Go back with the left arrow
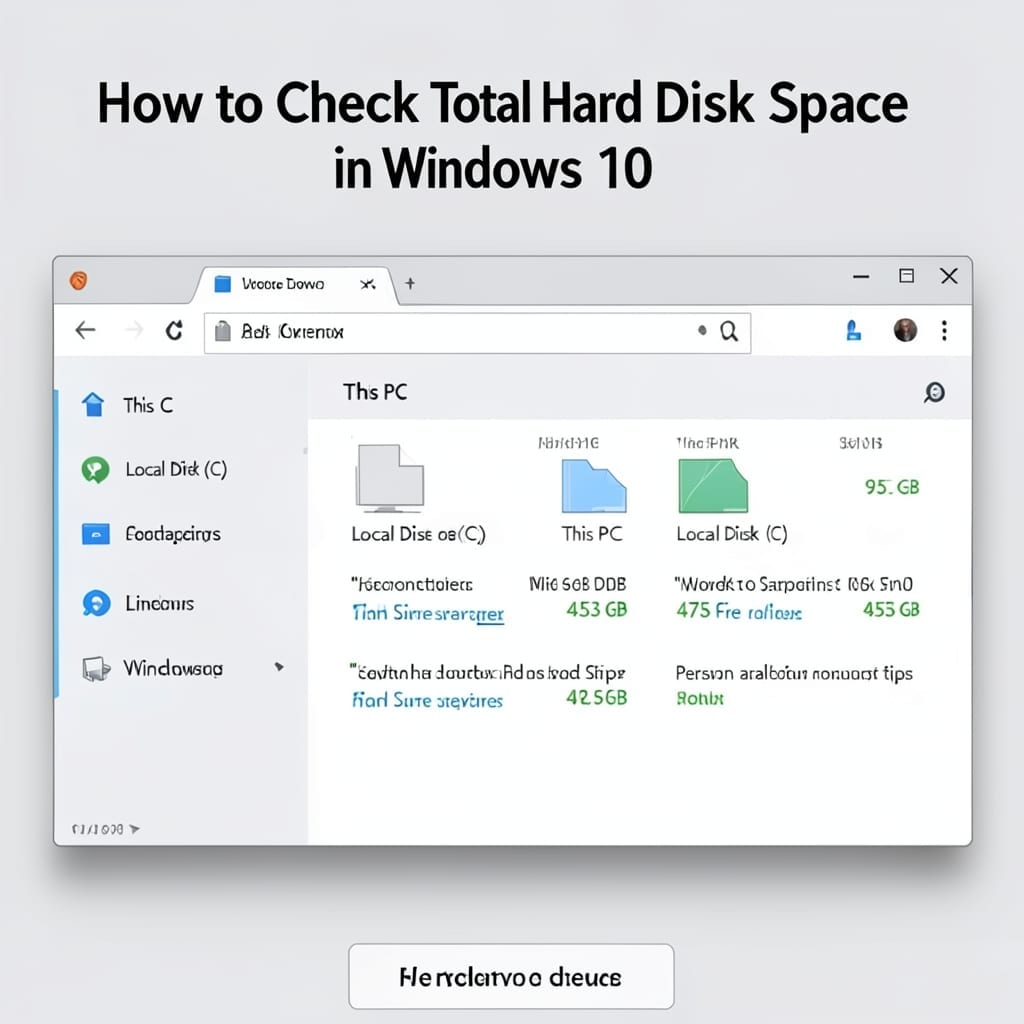The width and height of the screenshot is (1024, 1024). pos(86,330)
